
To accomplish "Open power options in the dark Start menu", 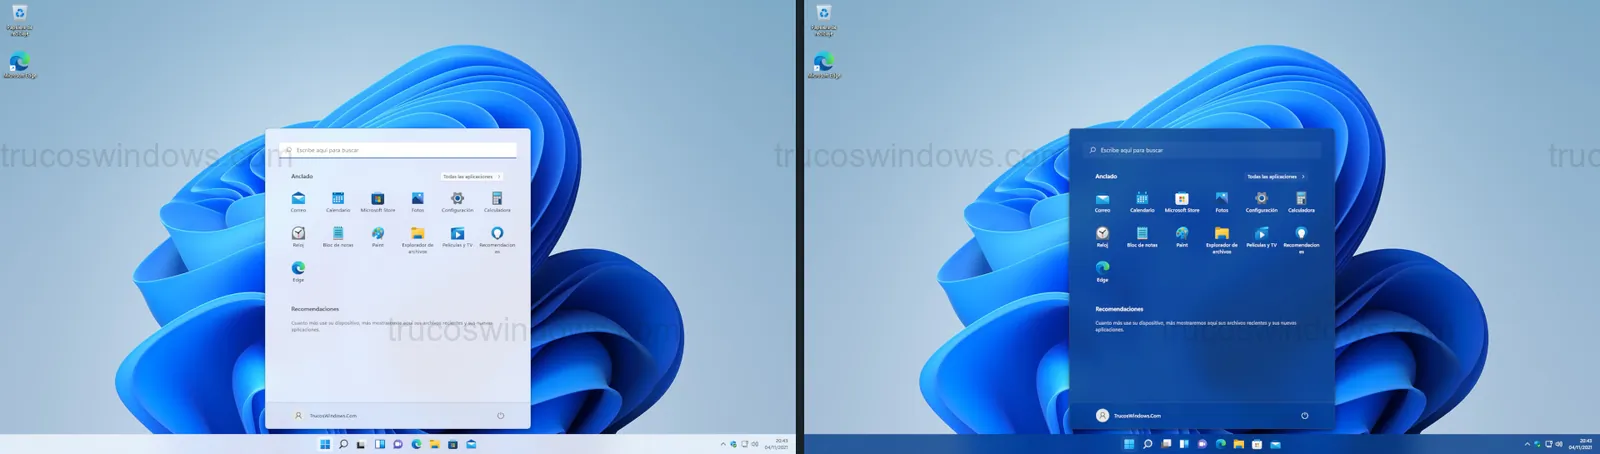I will pyautogui.click(x=1304, y=416).
